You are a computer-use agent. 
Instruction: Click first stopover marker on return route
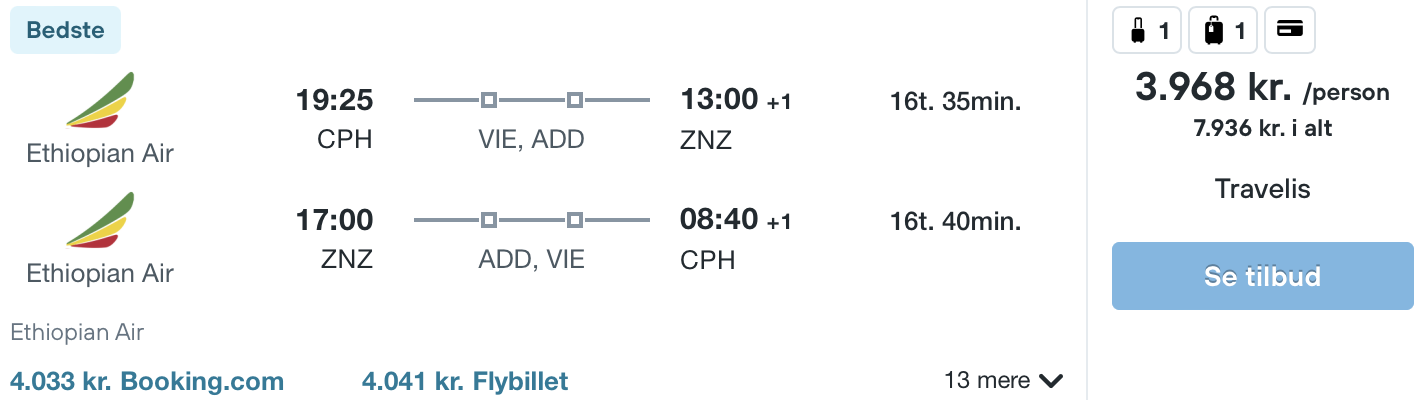coord(488,219)
